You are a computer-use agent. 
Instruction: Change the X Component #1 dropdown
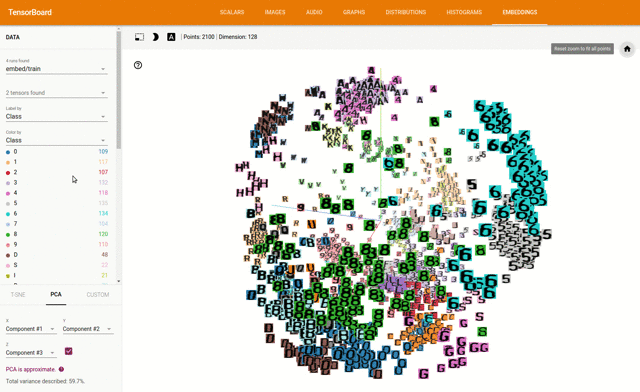(31, 329)
